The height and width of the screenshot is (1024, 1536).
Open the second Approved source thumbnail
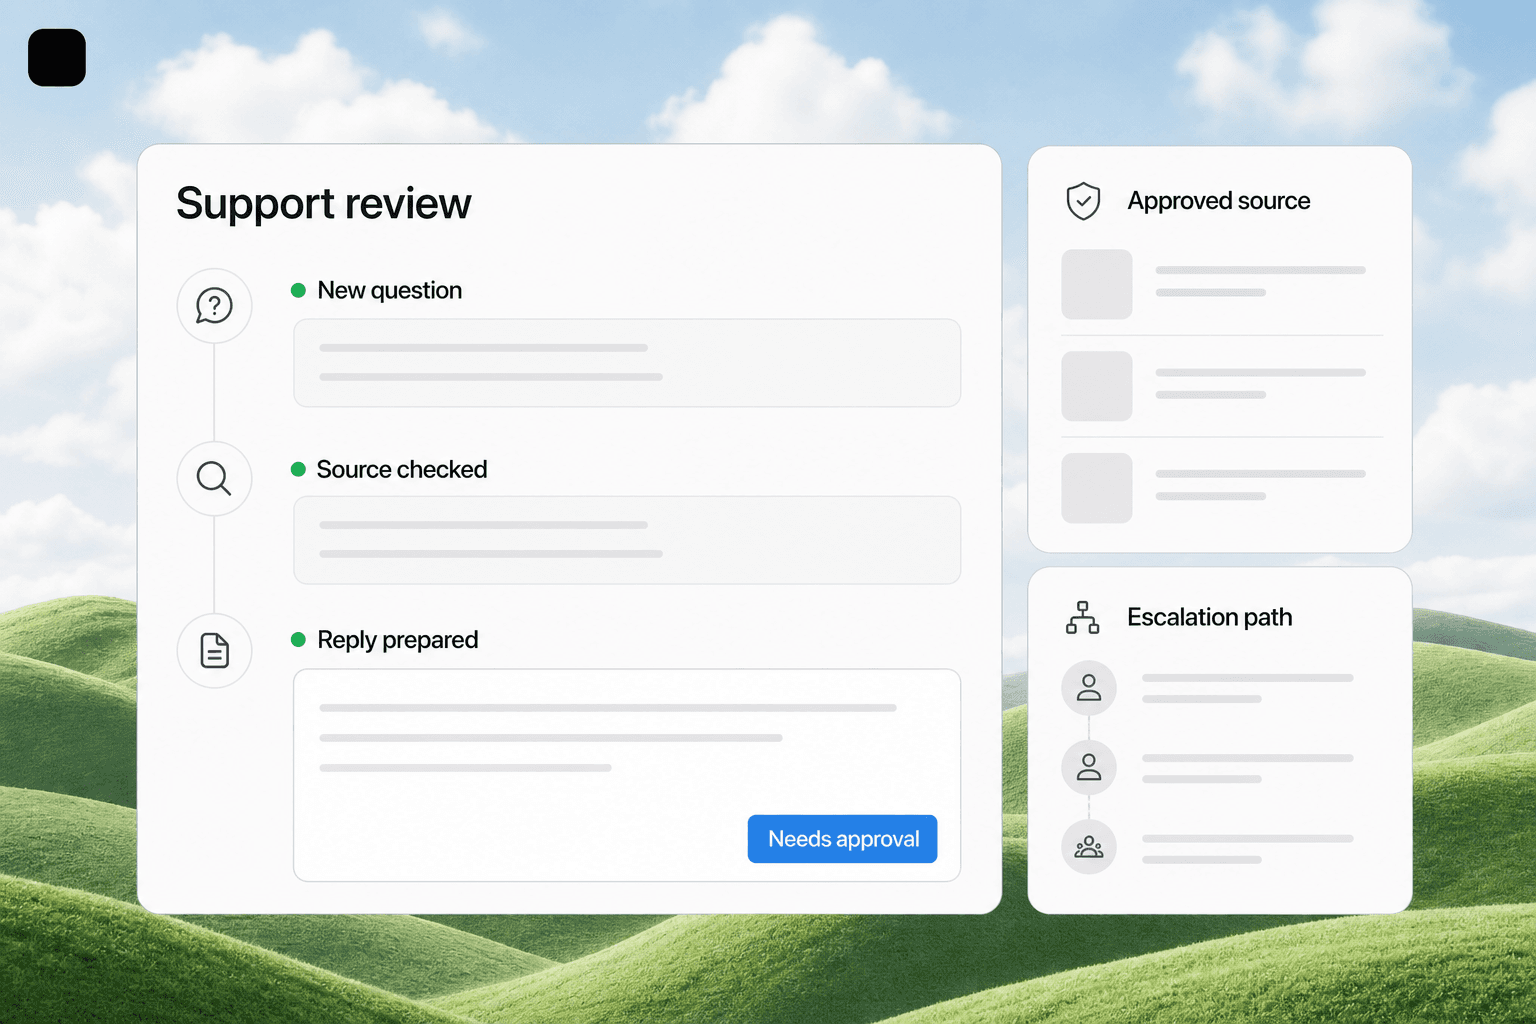(x=1097, y=386)
